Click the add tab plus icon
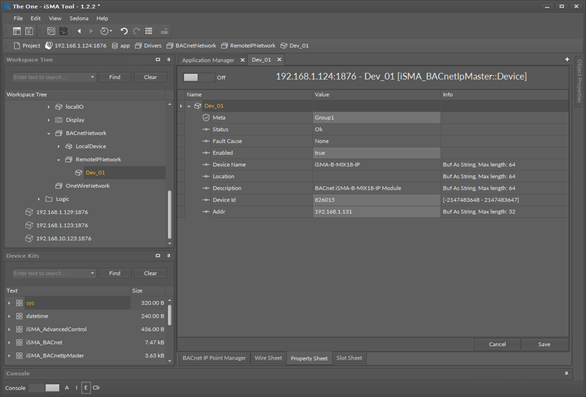586x397 pixels. pyautogui.click(x=567, y=59)
